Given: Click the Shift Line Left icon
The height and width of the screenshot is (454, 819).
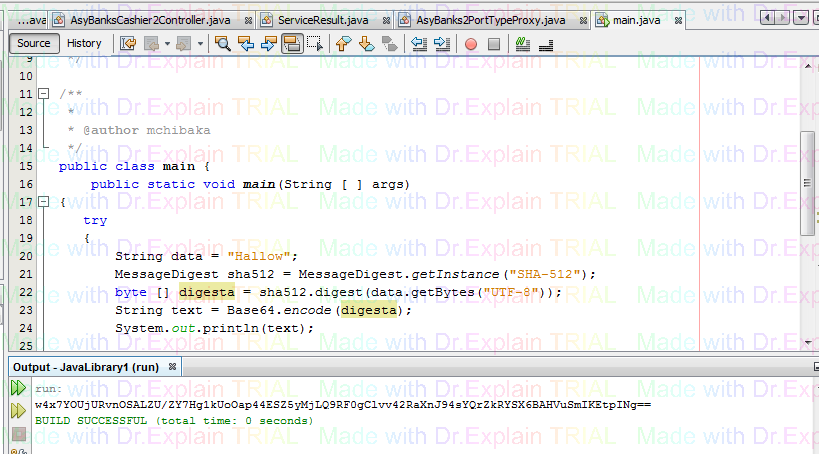Looking at the screenshot, I should pyautogui.click(x=419, y=44).
